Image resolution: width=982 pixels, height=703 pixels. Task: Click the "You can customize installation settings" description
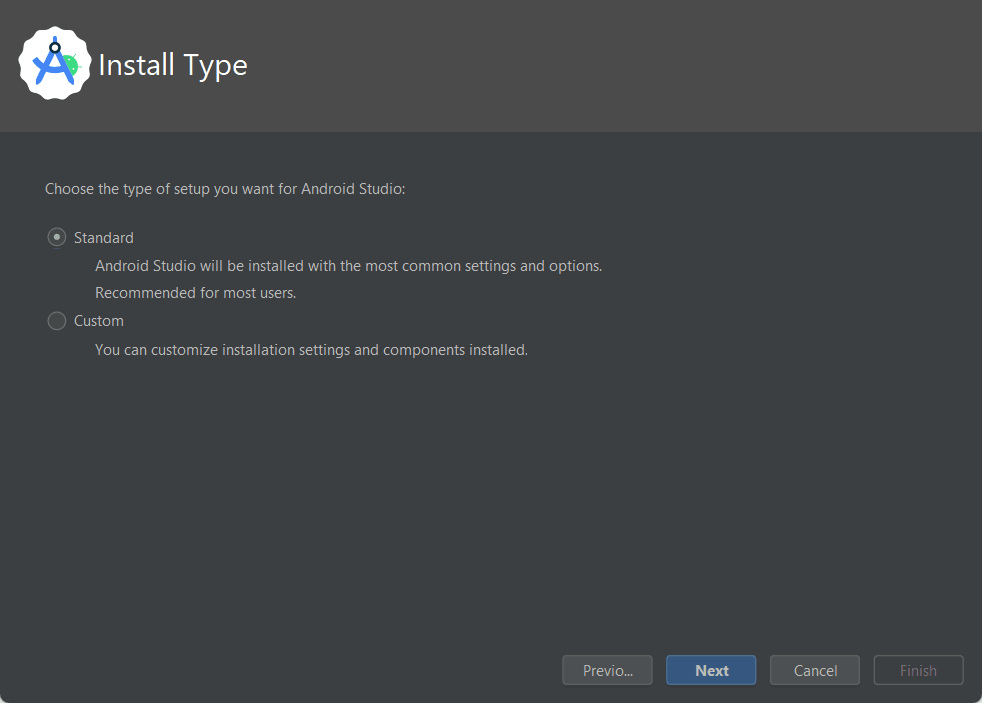311,350
